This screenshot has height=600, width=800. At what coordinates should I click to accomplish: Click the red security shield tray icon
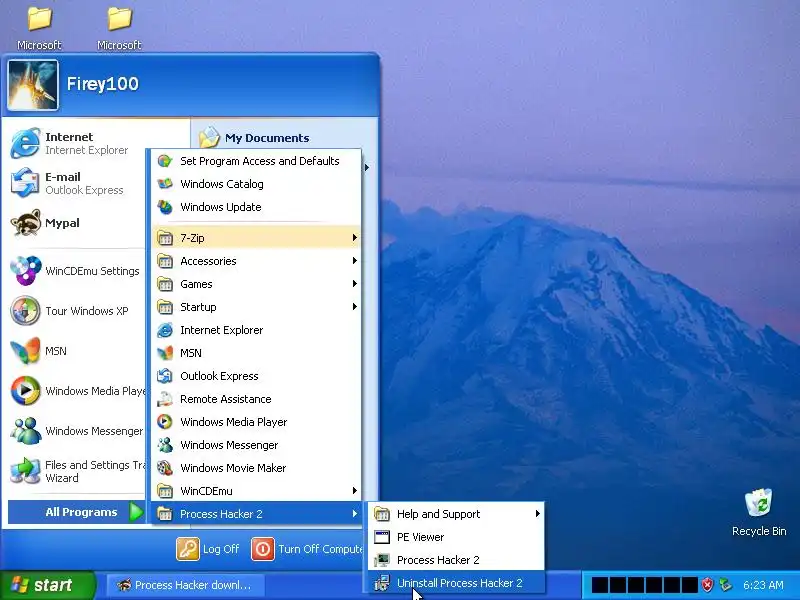707,585
